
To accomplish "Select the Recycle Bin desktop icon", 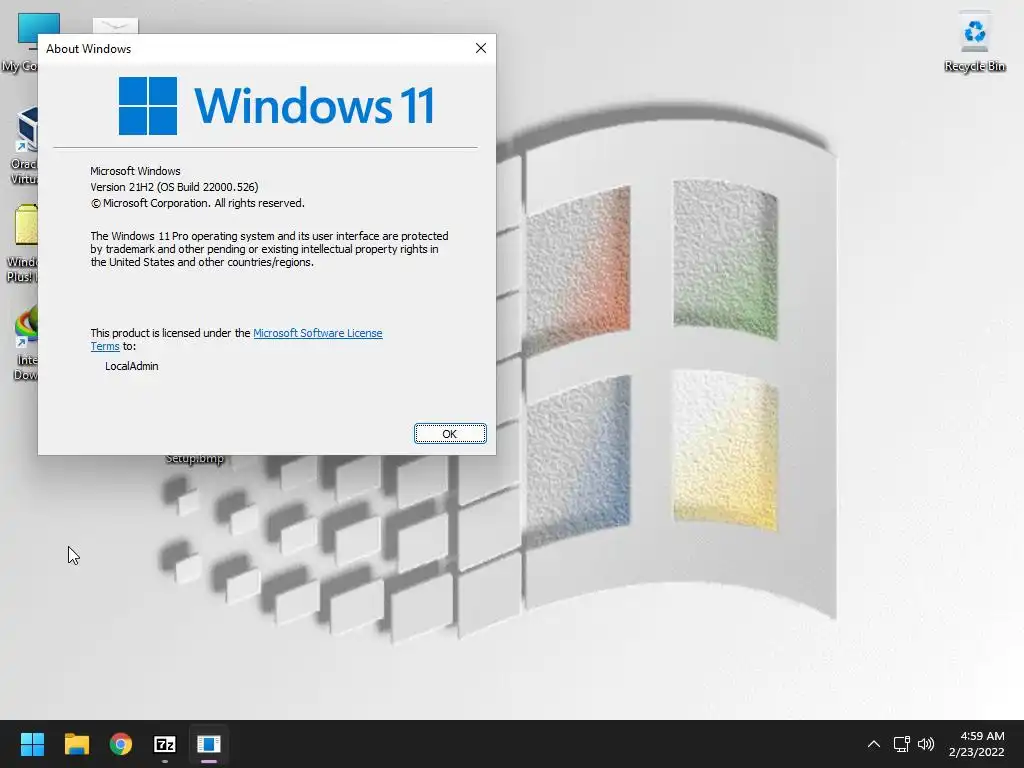I will 974,42.
